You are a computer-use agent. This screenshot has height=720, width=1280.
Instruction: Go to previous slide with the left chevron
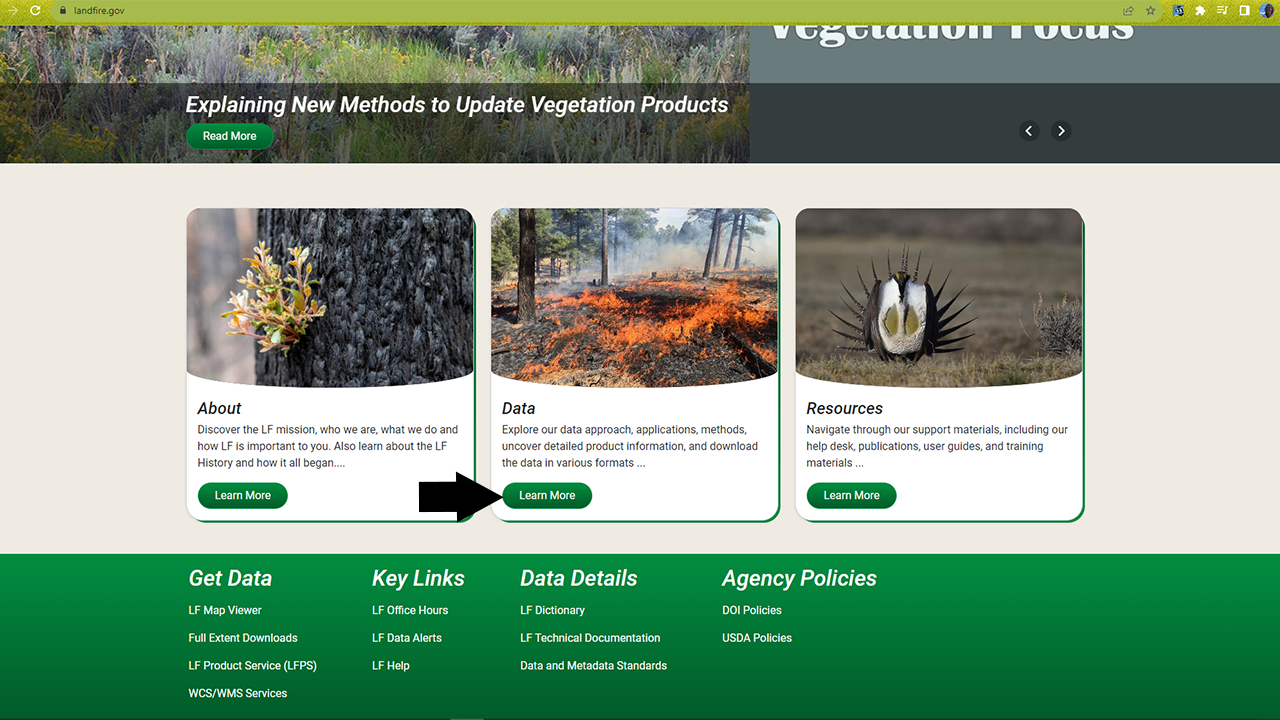click(x=1029, y=131)
